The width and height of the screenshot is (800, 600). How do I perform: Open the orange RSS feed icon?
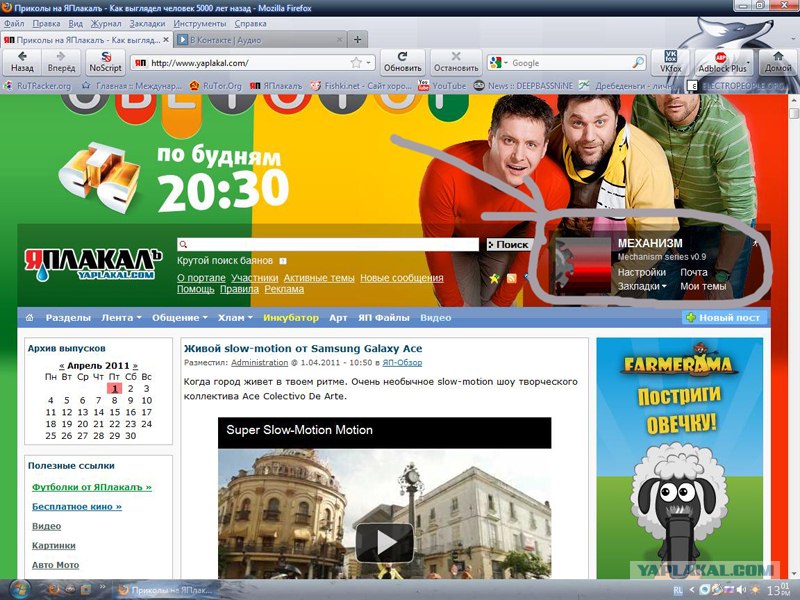(511, 278)
